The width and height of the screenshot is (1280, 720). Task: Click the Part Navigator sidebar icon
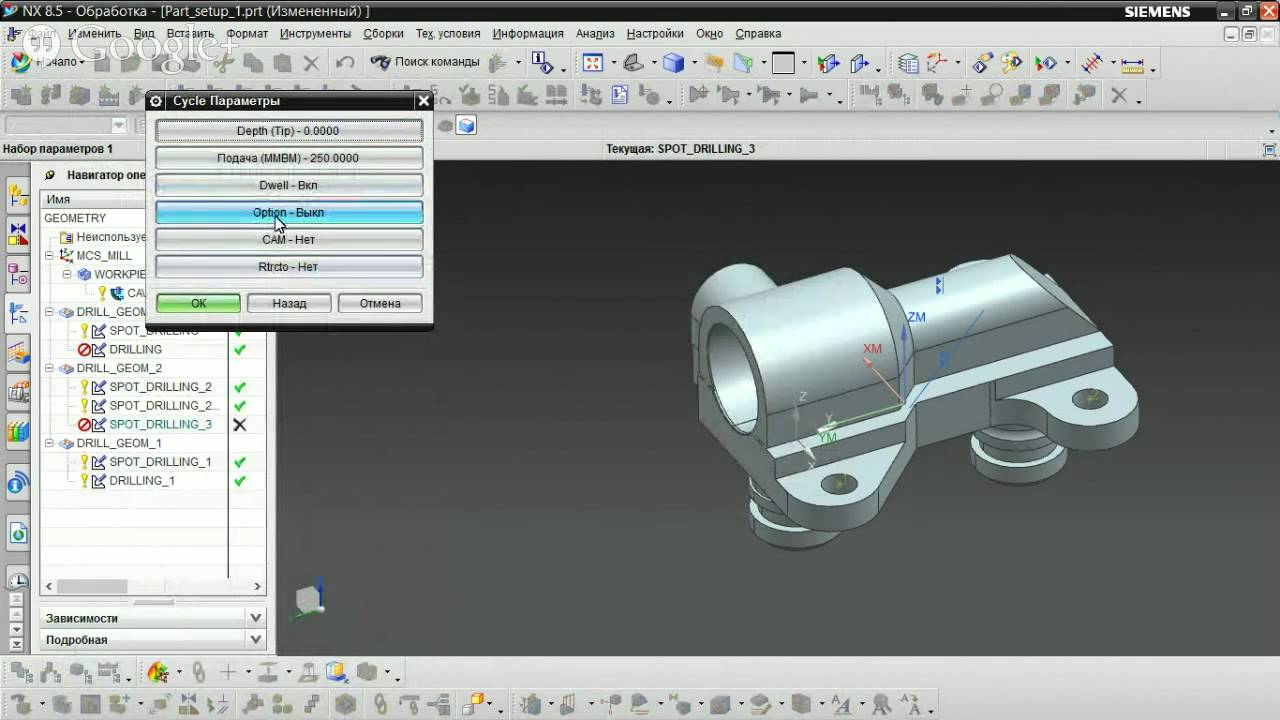coord(18,273)
